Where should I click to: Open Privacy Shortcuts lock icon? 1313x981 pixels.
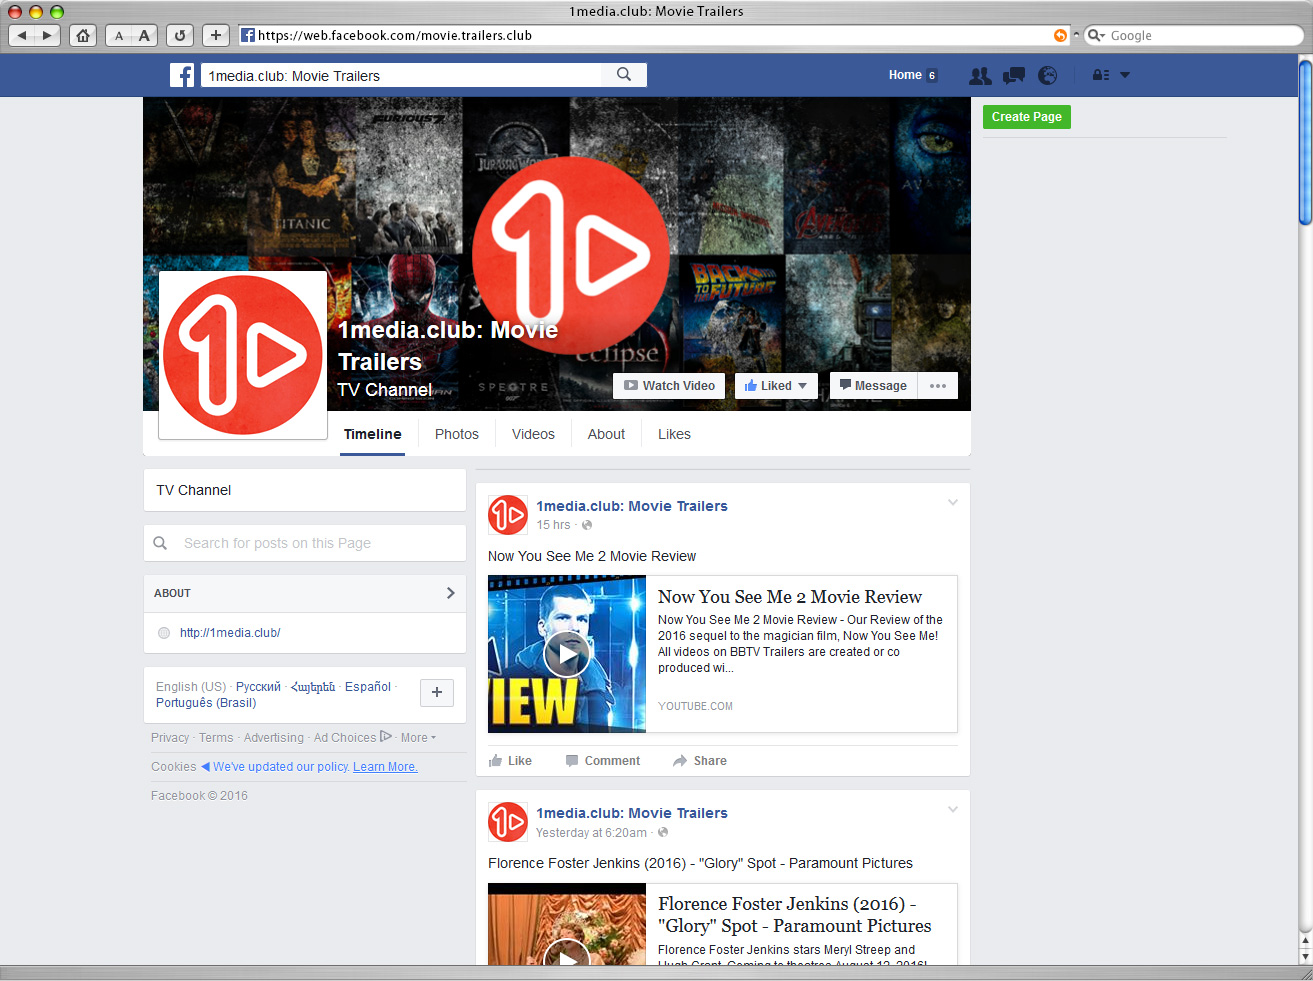1100,75
